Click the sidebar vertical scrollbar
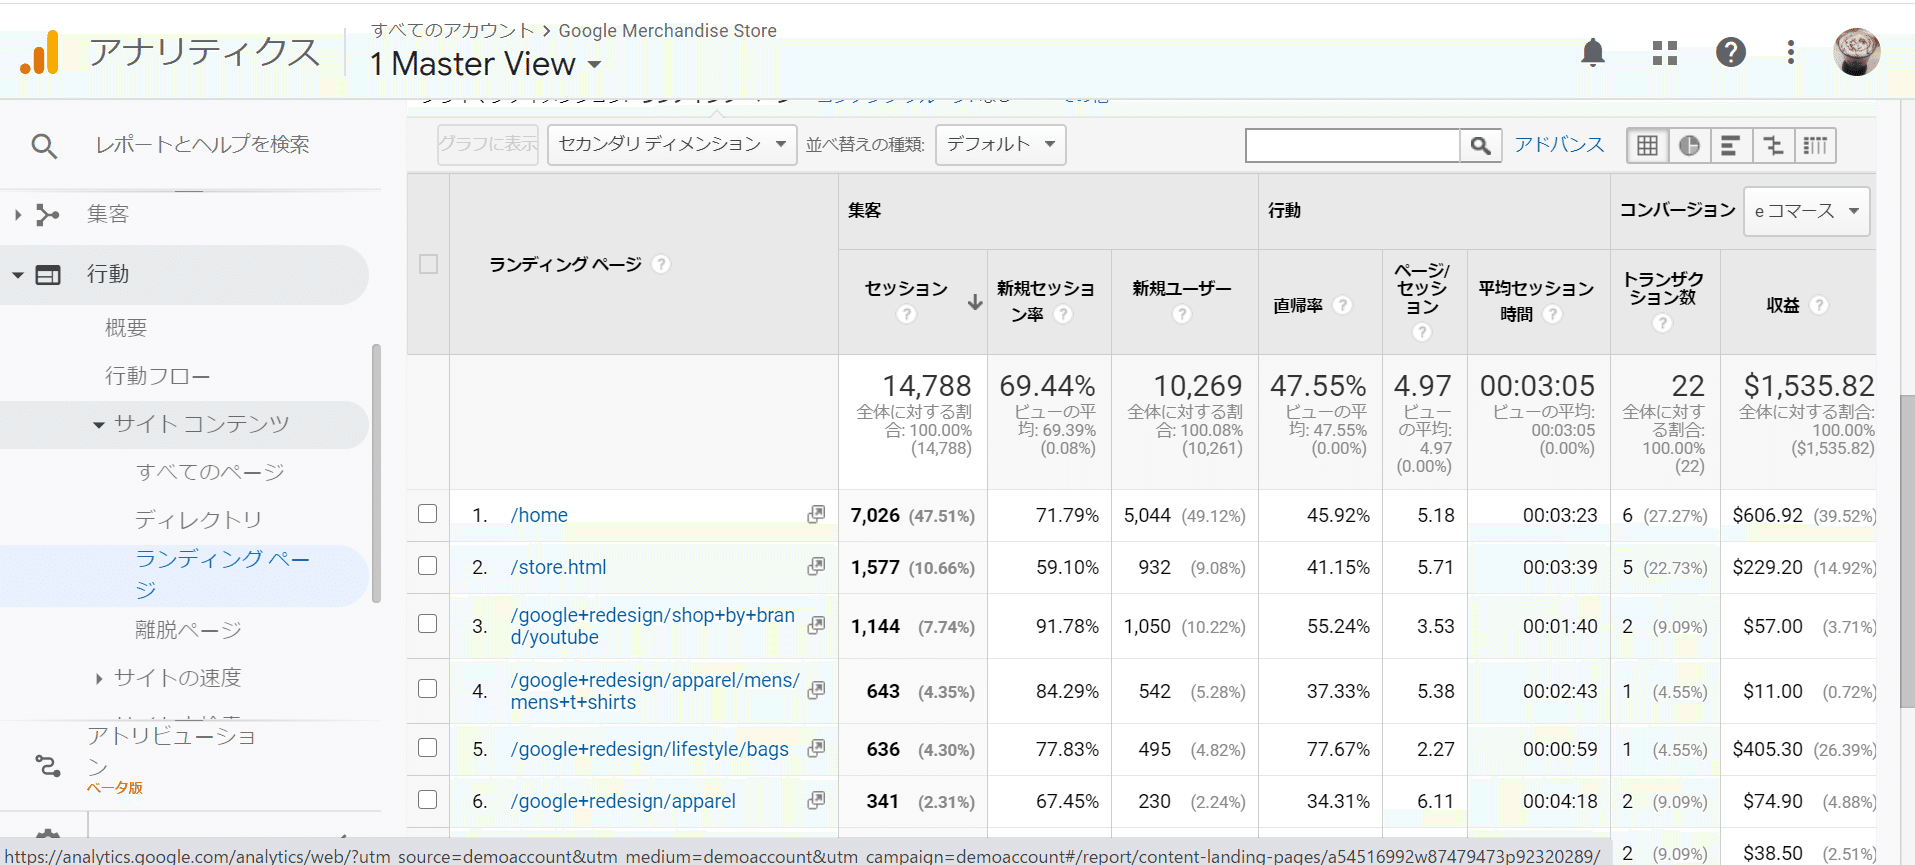Image resolution: width=1915 pixels, height=865 pixels. click(x=376, y=474)
